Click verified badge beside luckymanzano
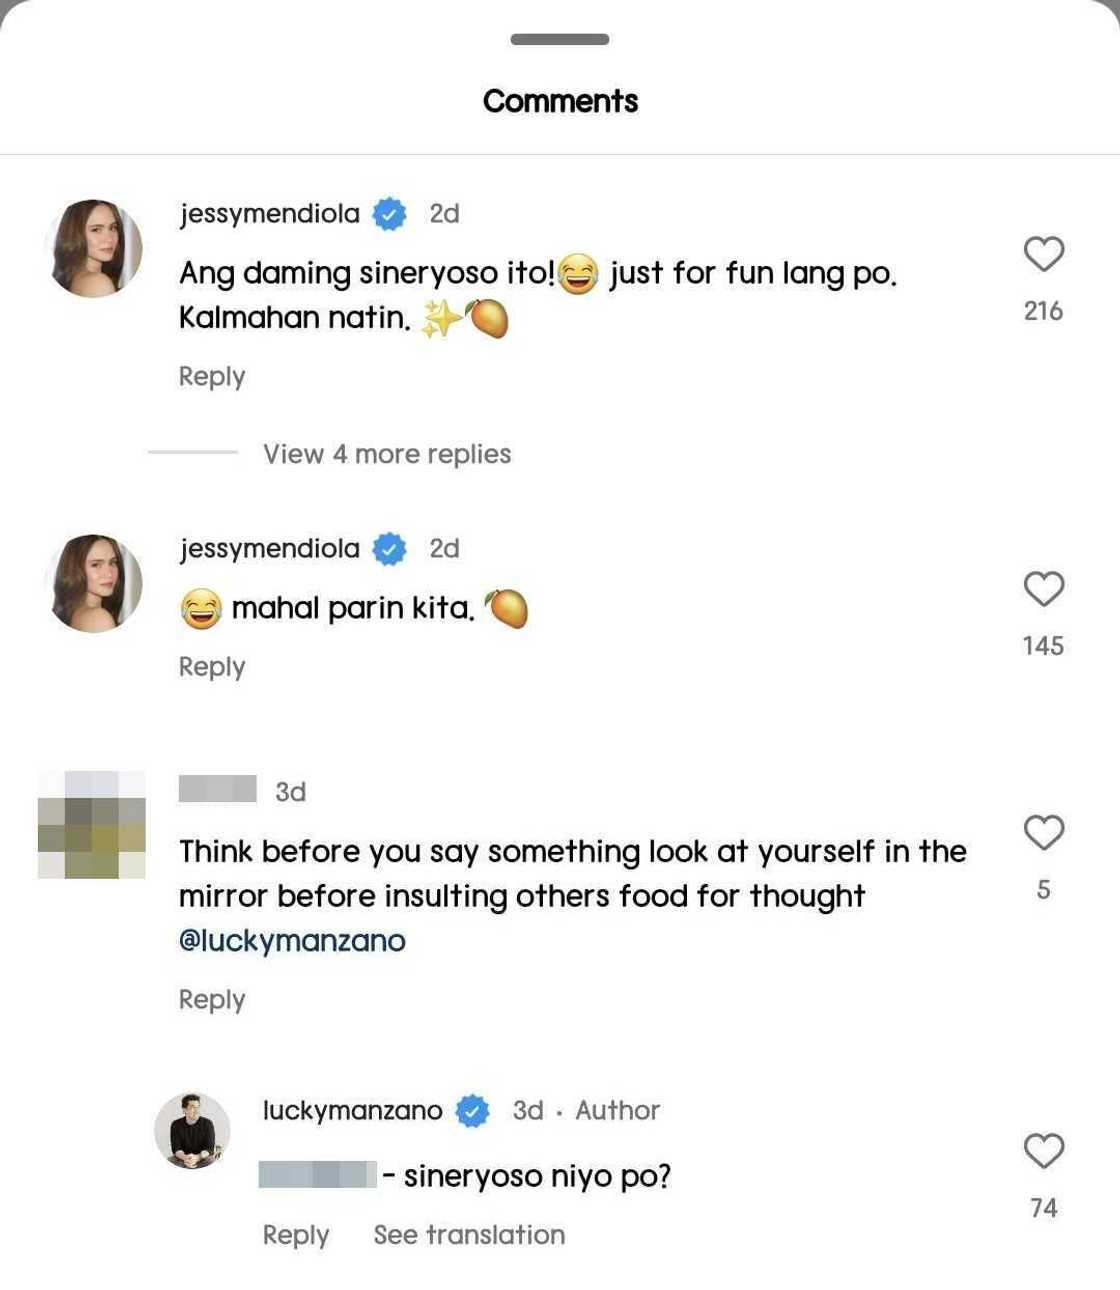 (x=473, y=1111)
